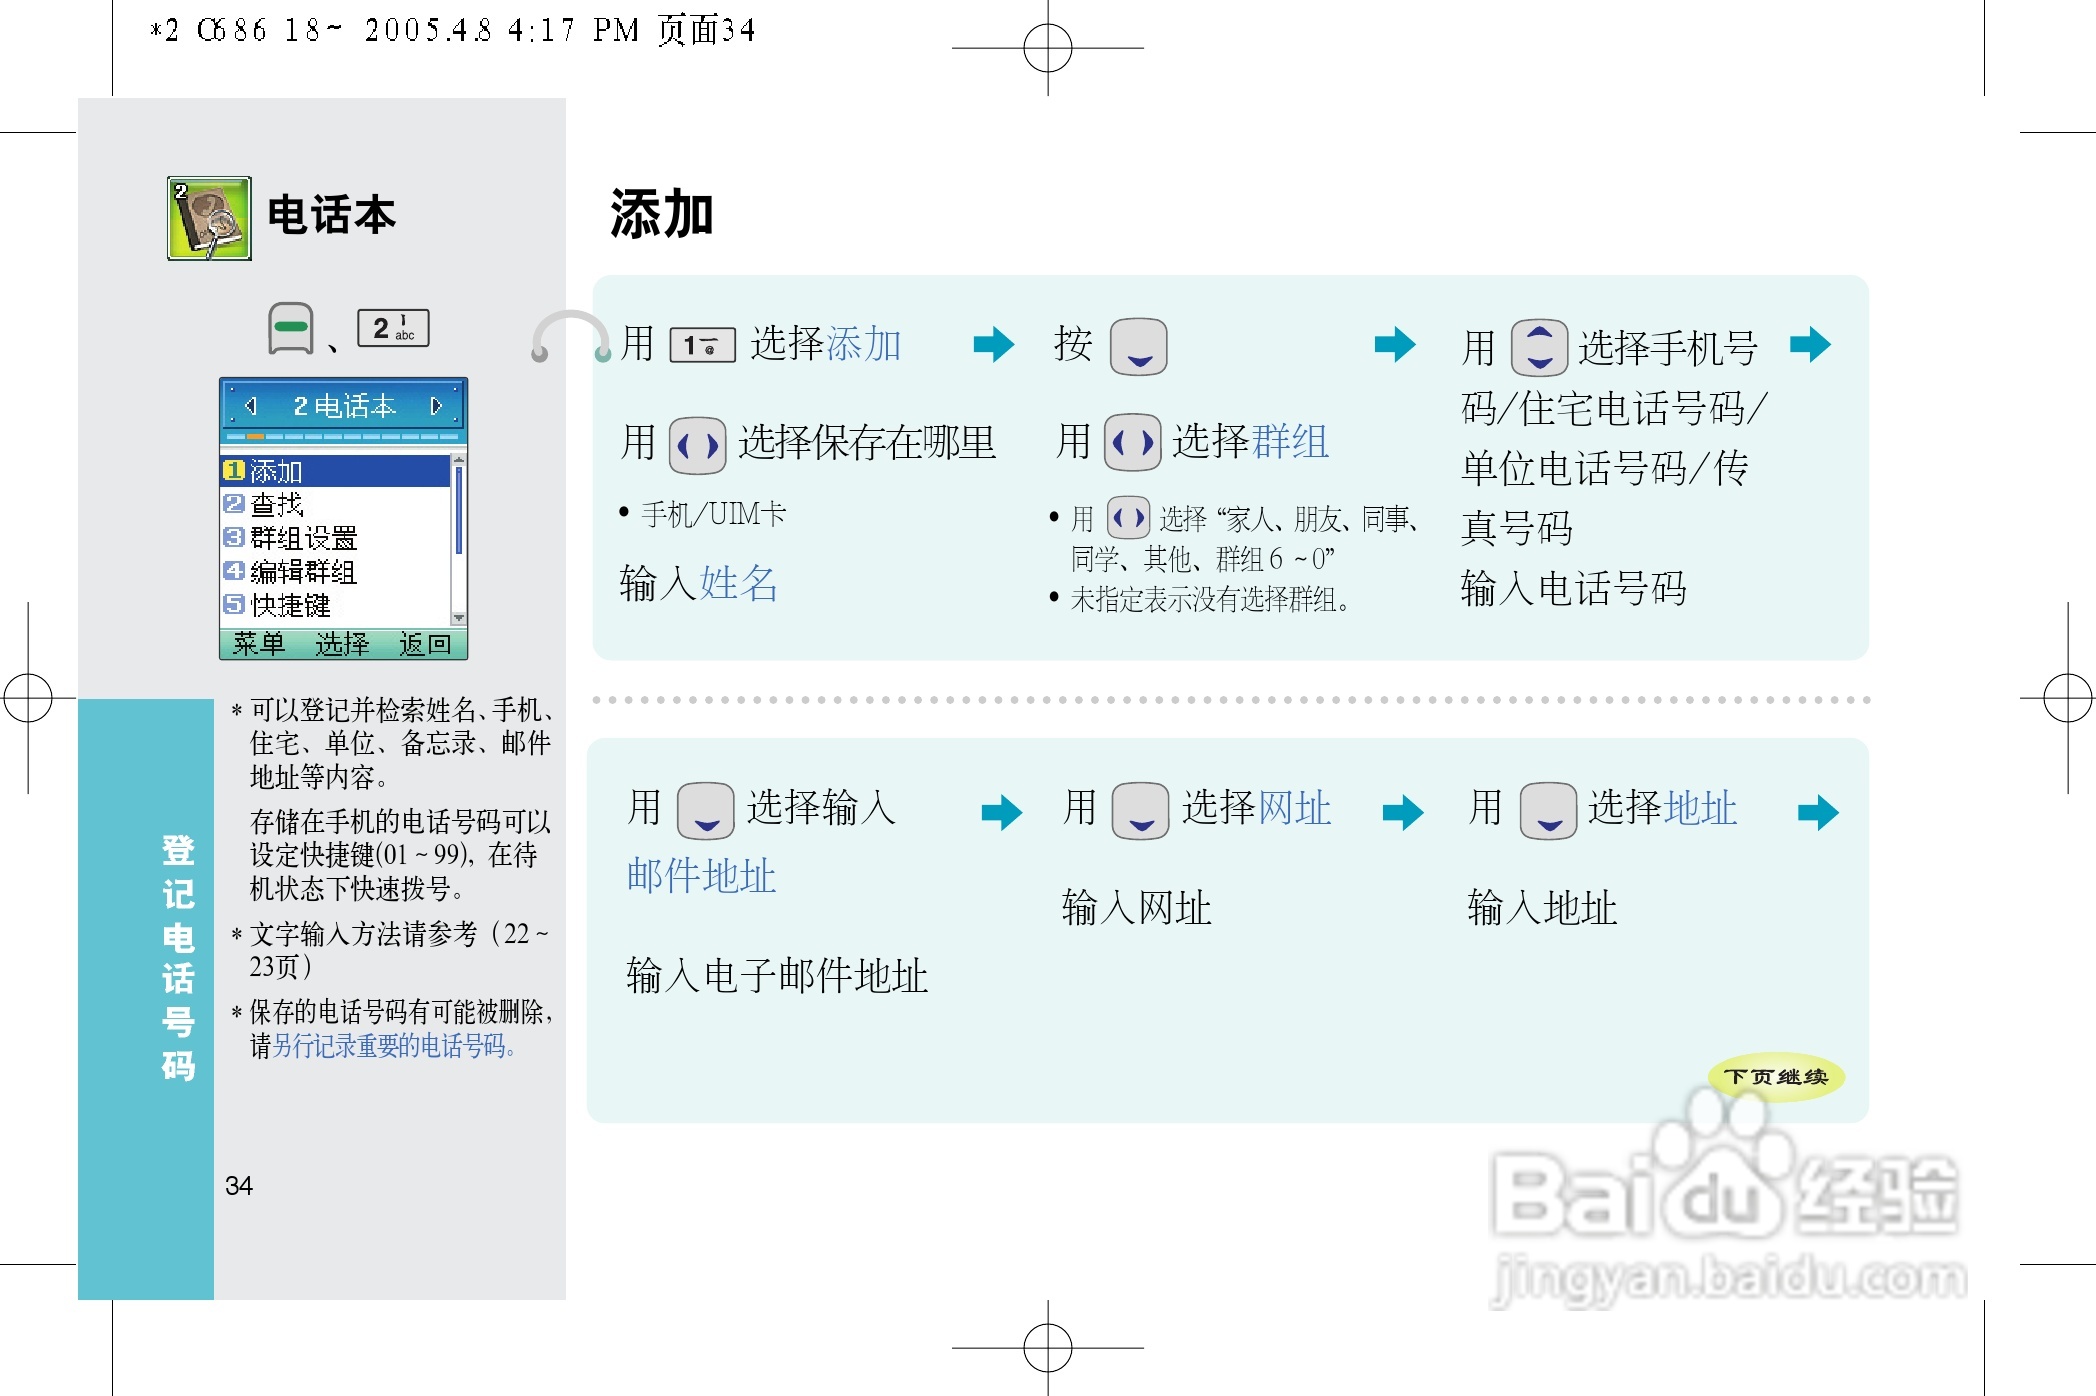Click up-down key icon before 选择手机号
Screen dimensions: 2096x1396
pos(1539,347)
